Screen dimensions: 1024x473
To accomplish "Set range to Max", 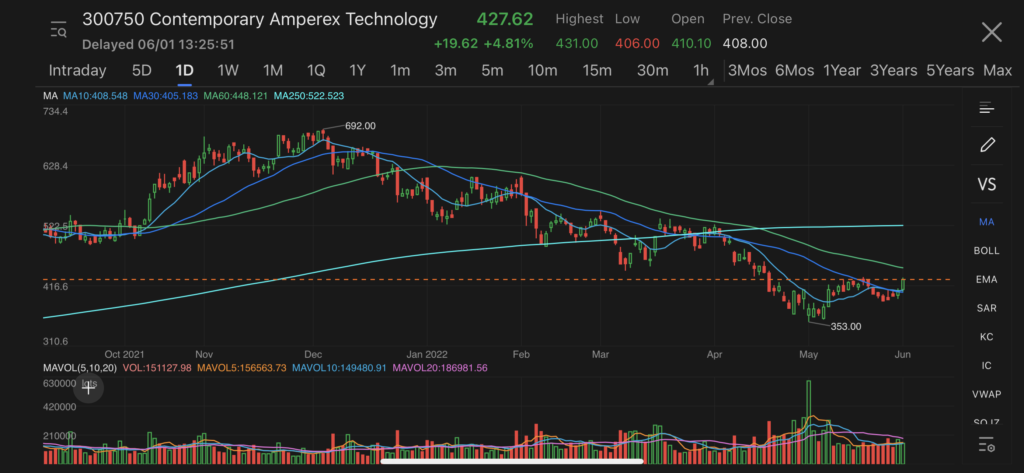I will 997,71.
